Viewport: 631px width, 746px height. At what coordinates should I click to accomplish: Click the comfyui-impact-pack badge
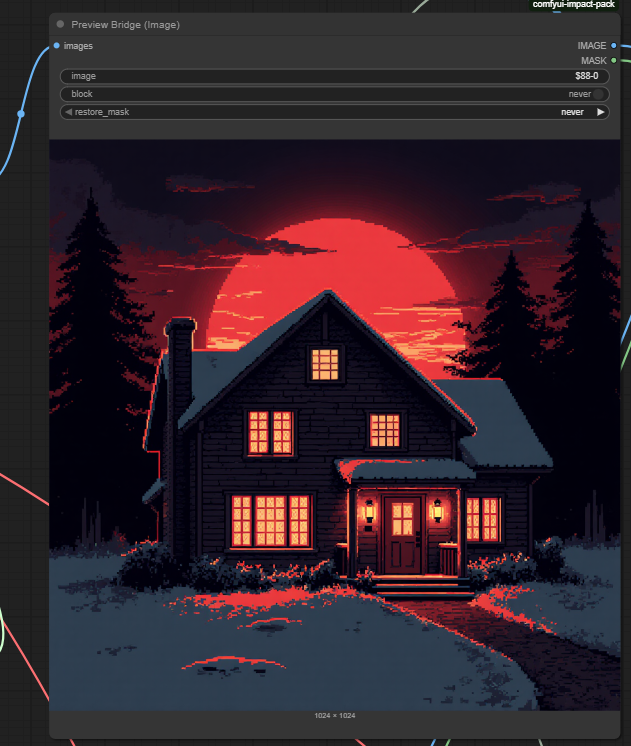[x=573, y=5]
